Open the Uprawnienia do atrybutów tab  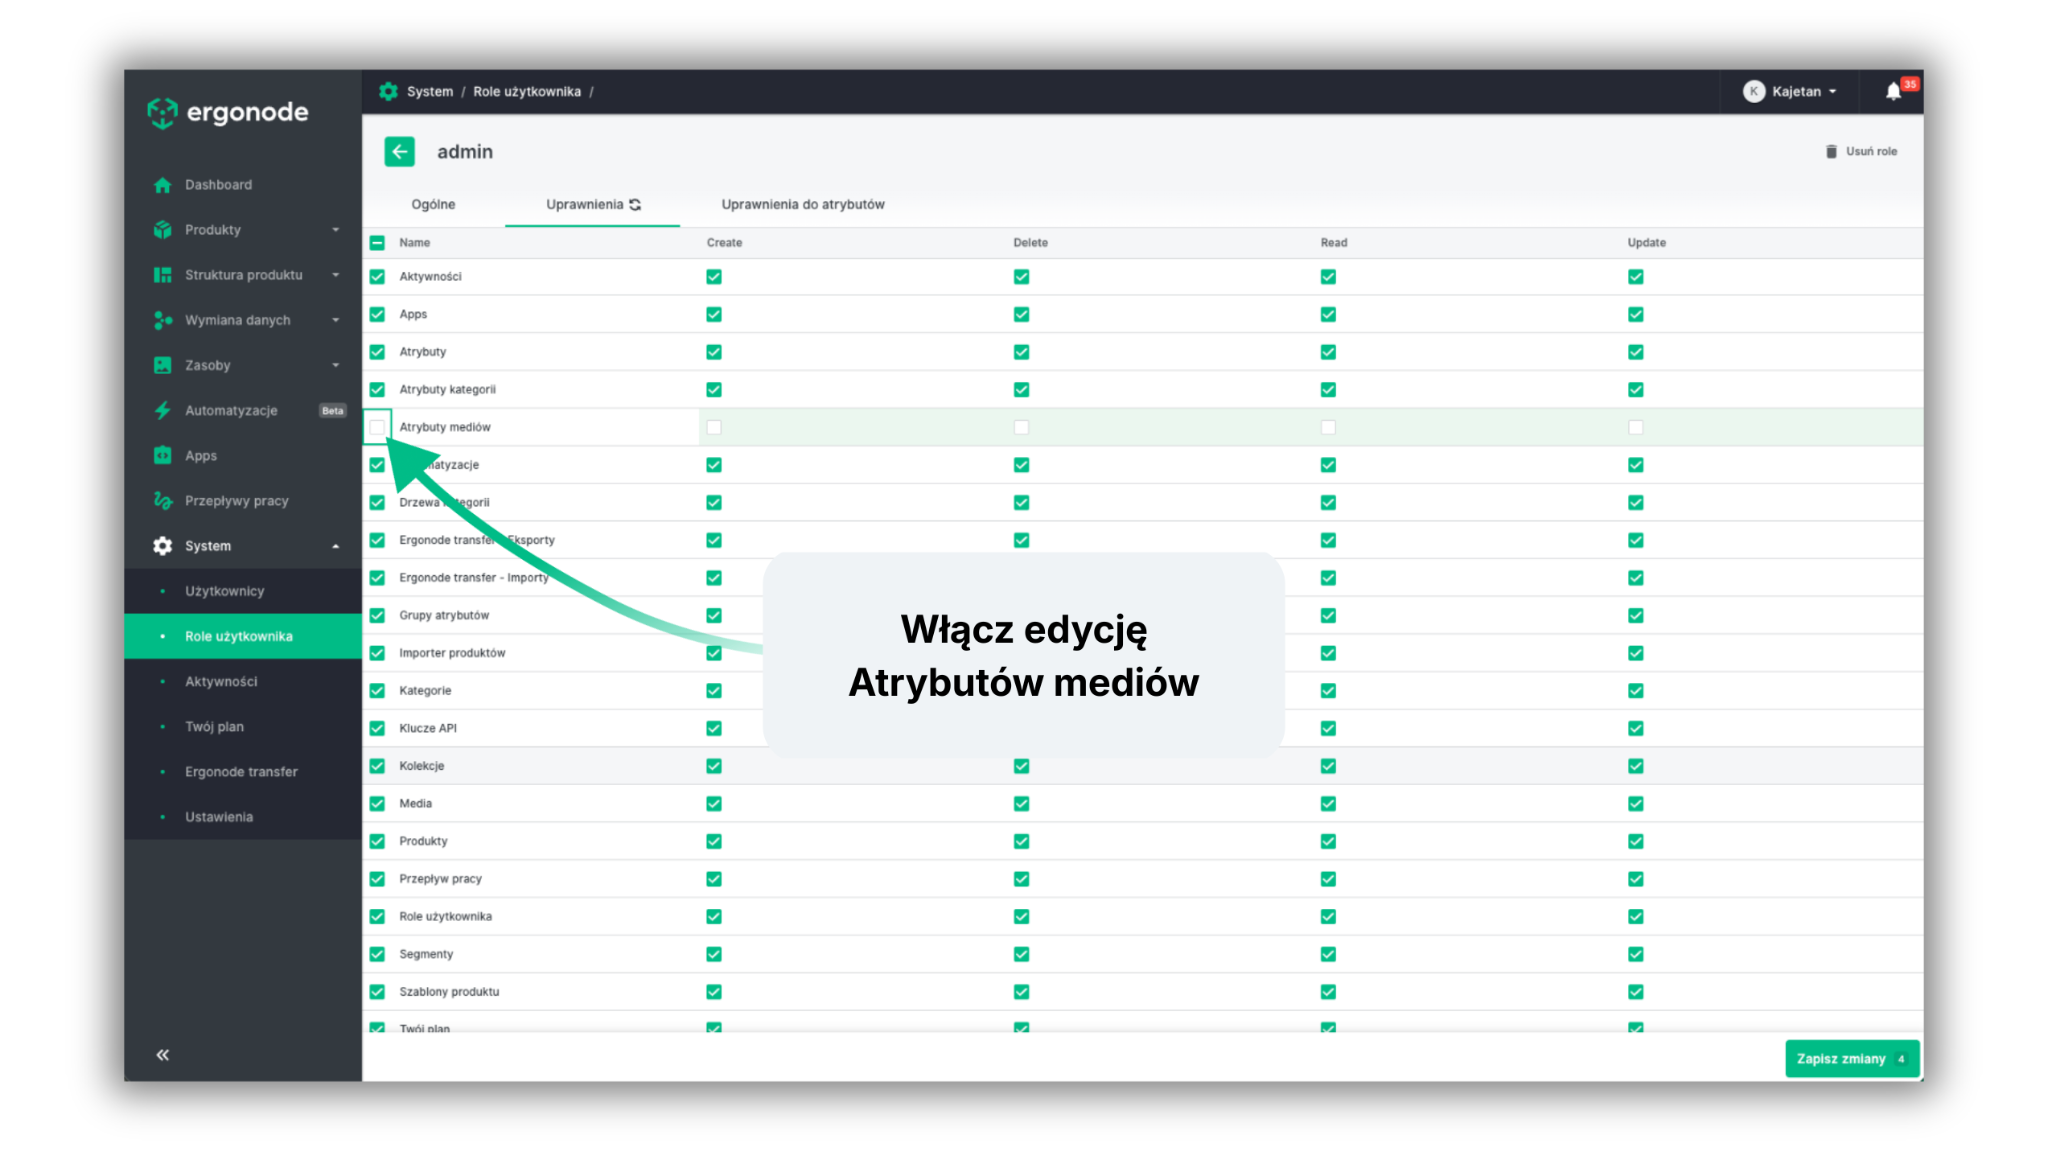tap(803, 205)
